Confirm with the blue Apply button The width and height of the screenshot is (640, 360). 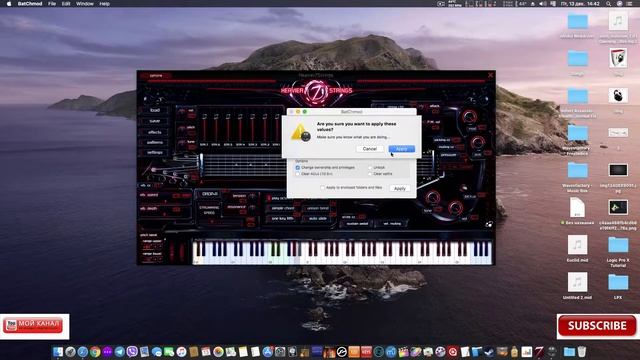pyautogui.click(x=402, y=149)
